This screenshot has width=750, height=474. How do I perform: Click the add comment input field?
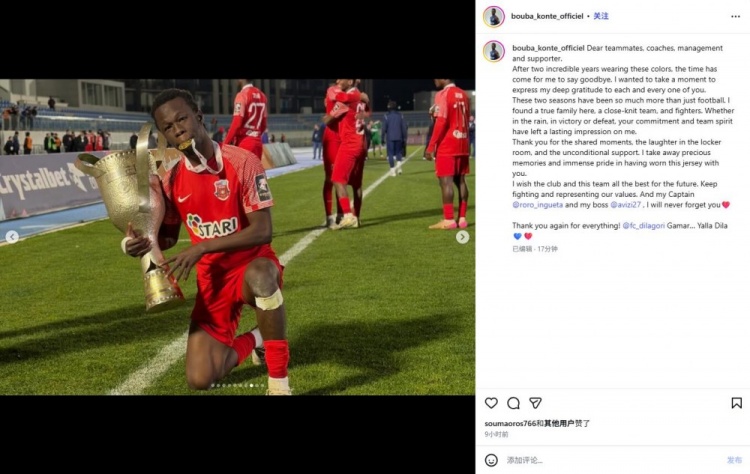tap(612, 460)
